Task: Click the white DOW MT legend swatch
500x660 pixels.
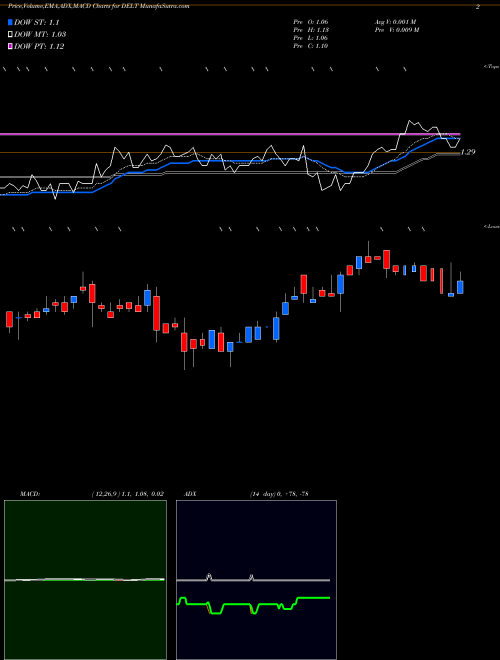Action: (10, 35)
